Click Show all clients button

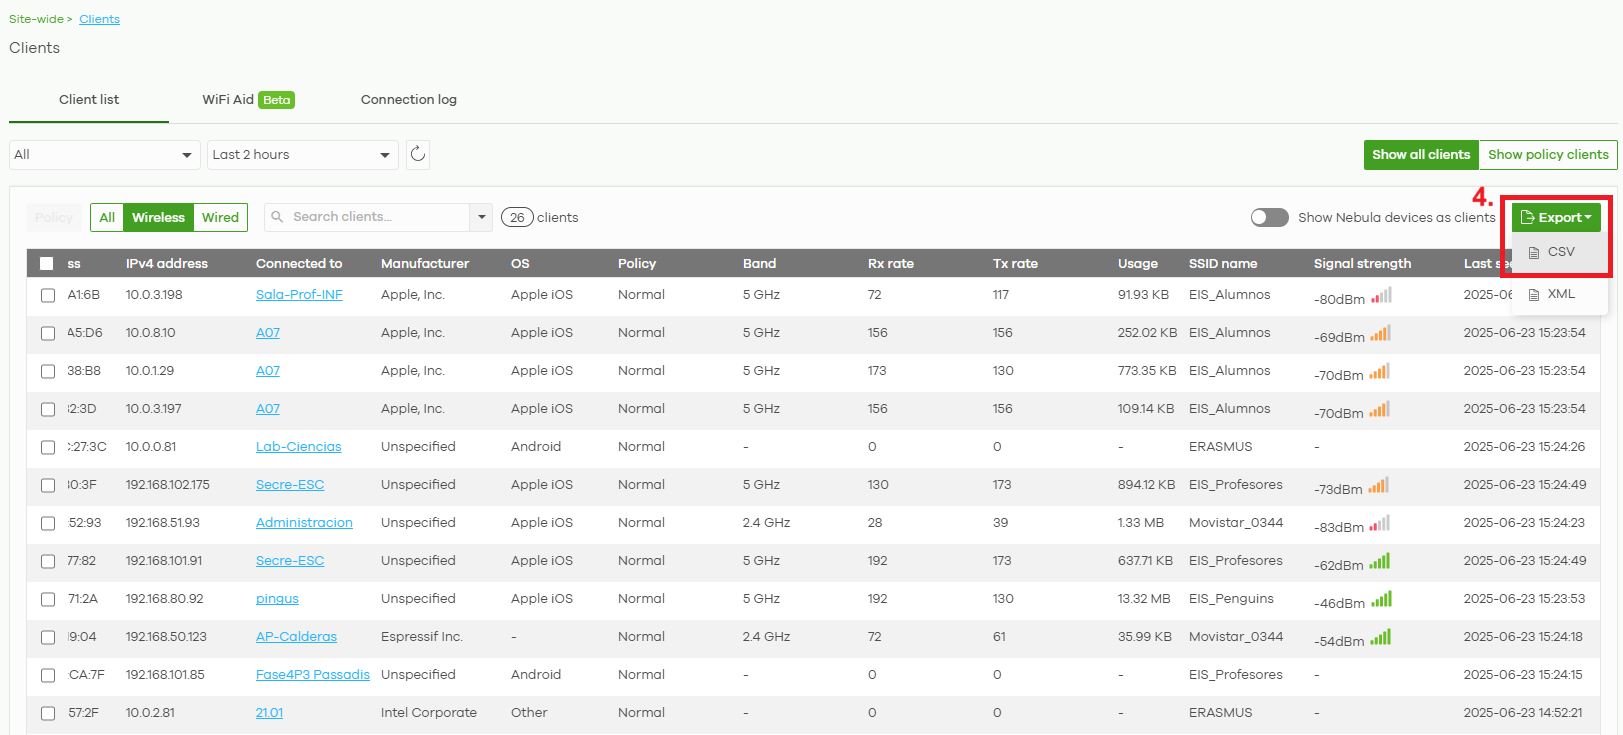pyautogui.click(x=1421, y=155)
